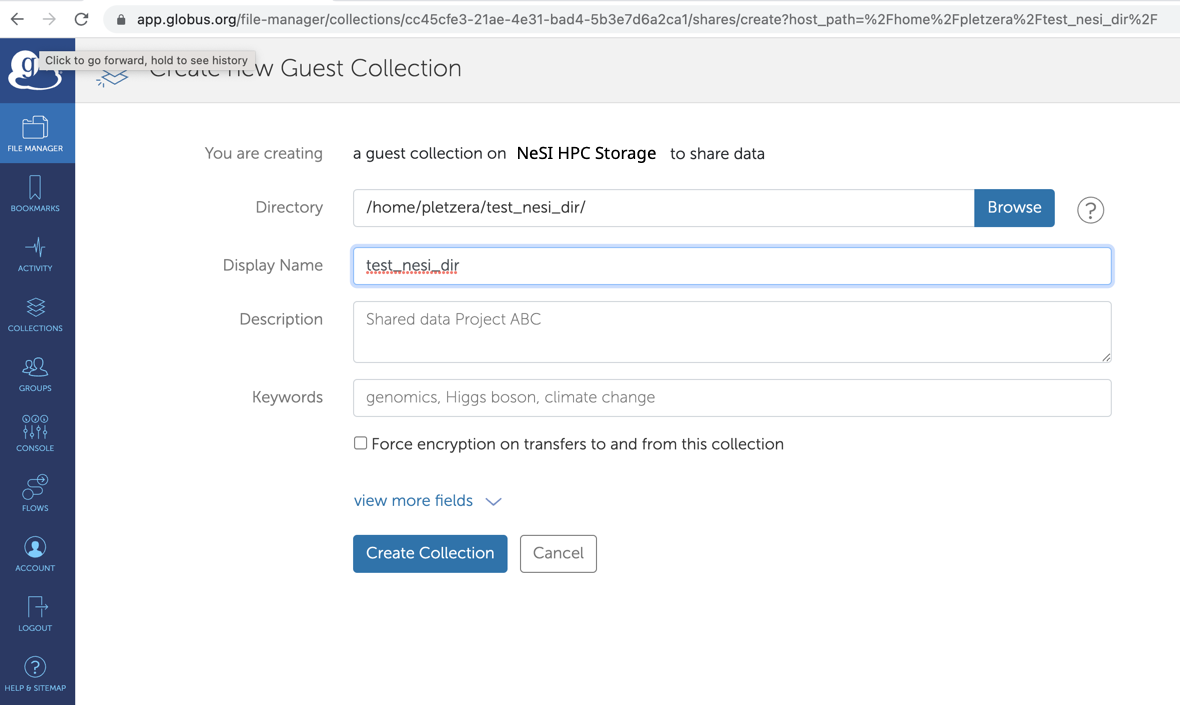Click the Logout sidebar icon
Viewport: 1180px width, 705px height.
tap(36, 614)
